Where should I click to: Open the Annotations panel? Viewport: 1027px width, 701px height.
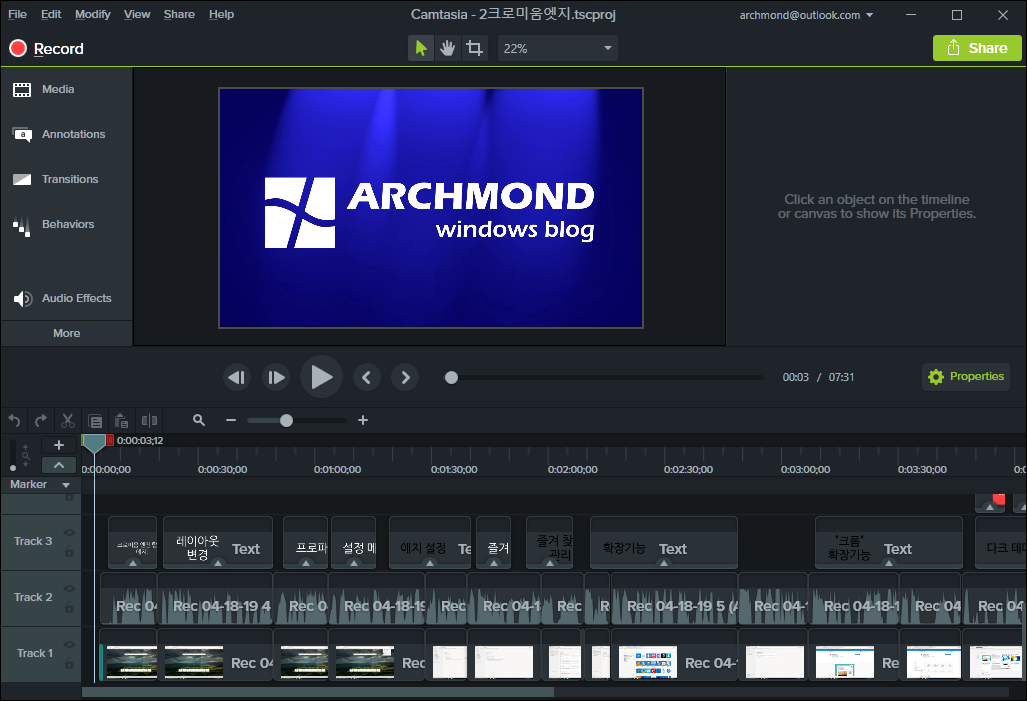[x=59, y=134]
